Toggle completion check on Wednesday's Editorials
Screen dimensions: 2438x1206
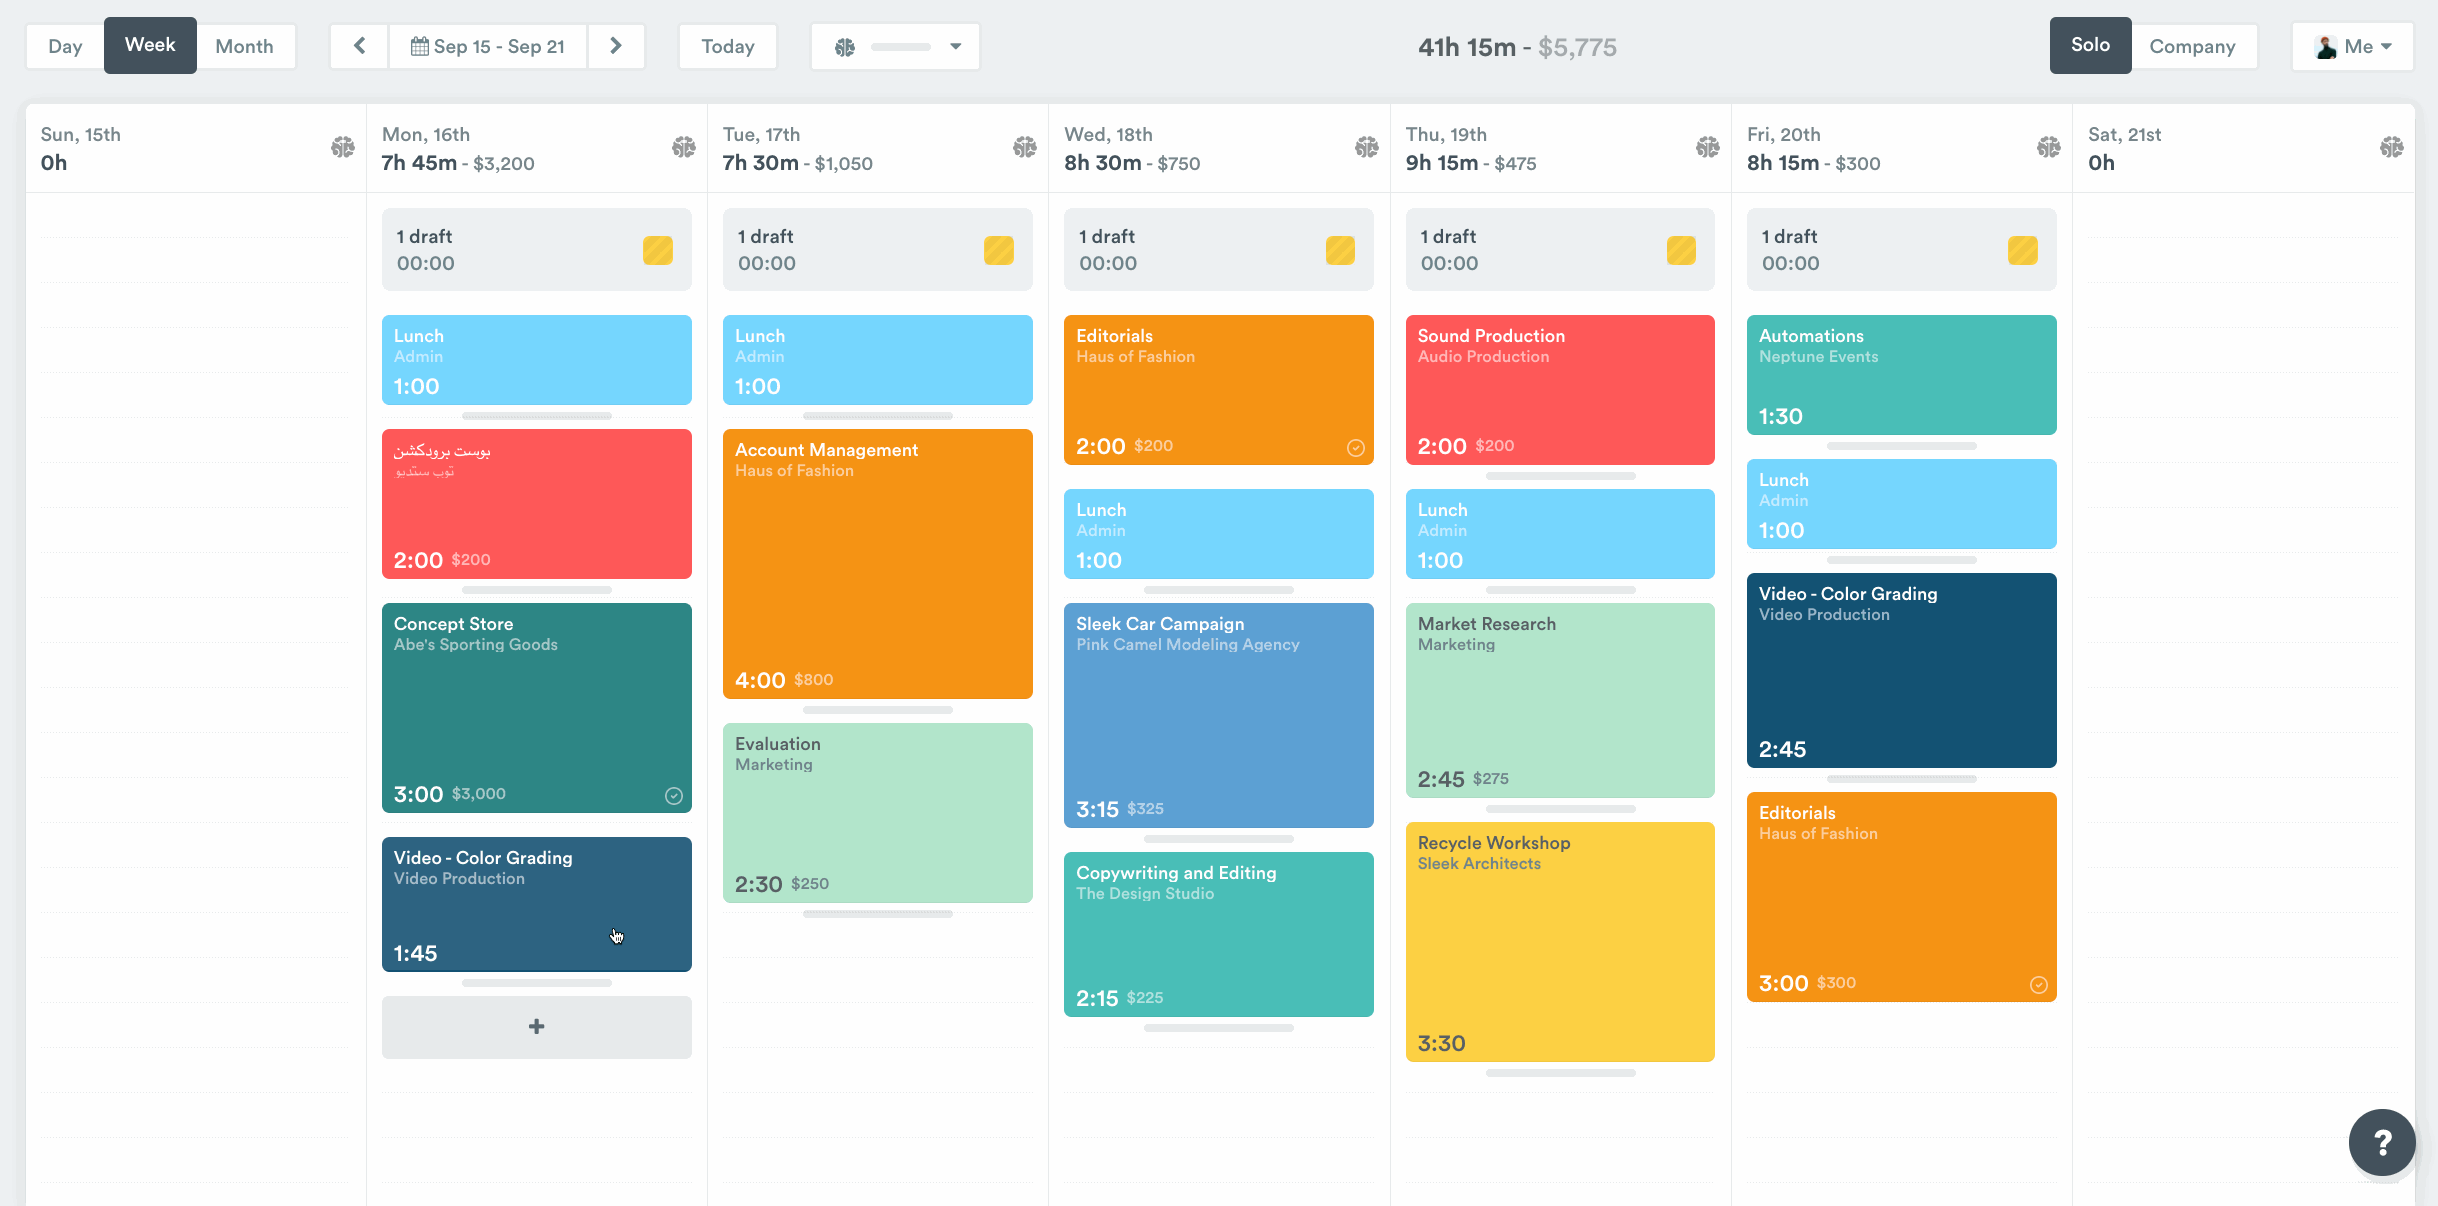pyautogui.click(x=1356, y=448)
